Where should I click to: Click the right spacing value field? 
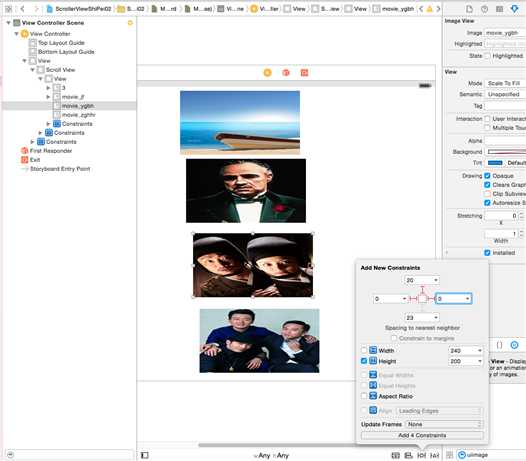(454, 299)
